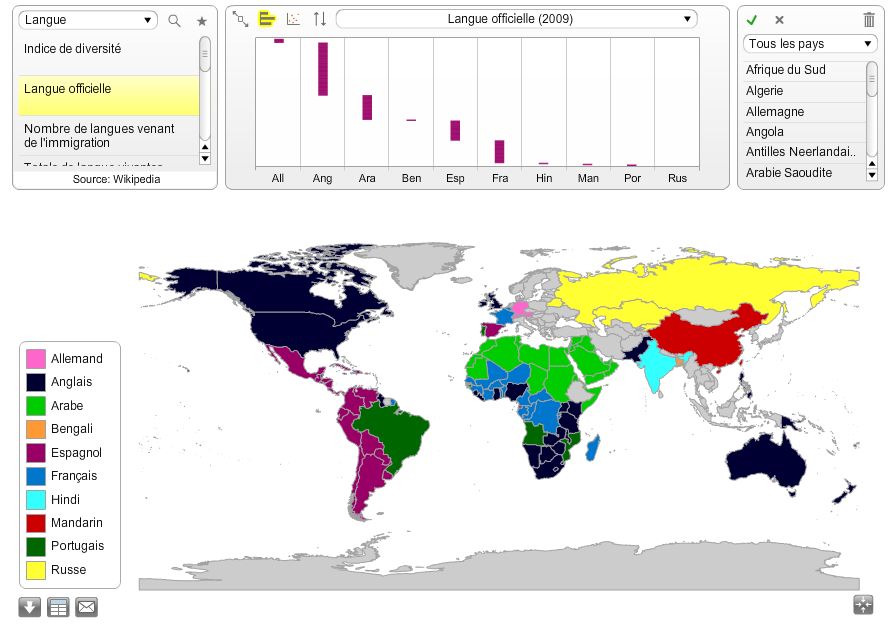Click scroll up arrow in indicator list
The width and height of the screenshot is (892, 624).
tap(205, 147)
